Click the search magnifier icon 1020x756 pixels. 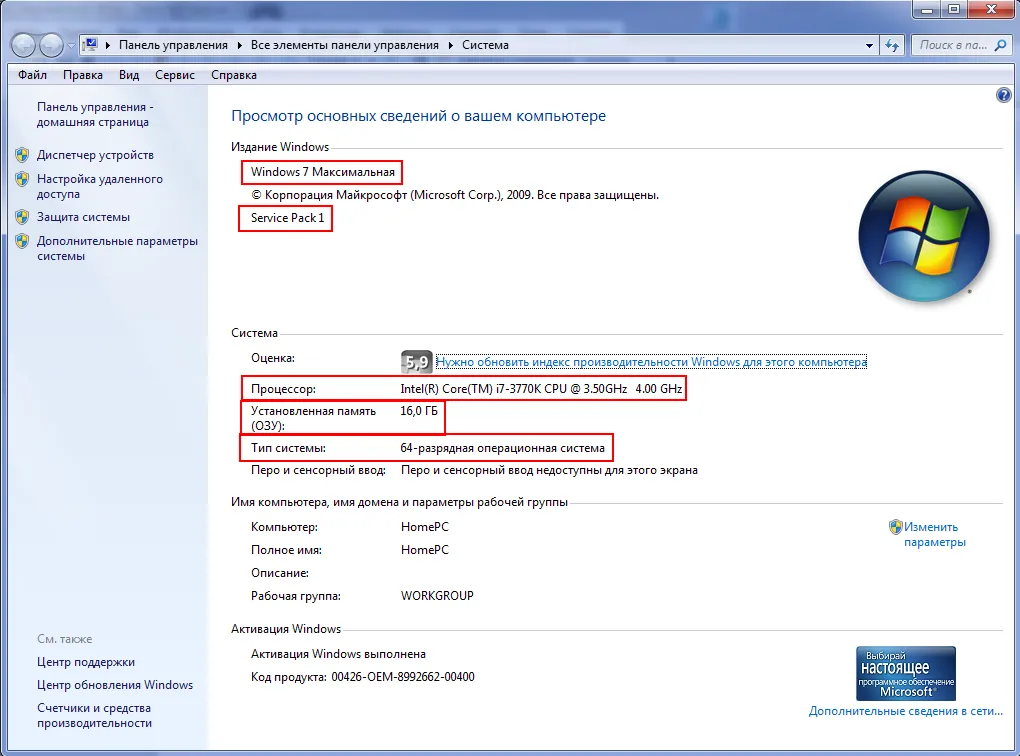1001,45
